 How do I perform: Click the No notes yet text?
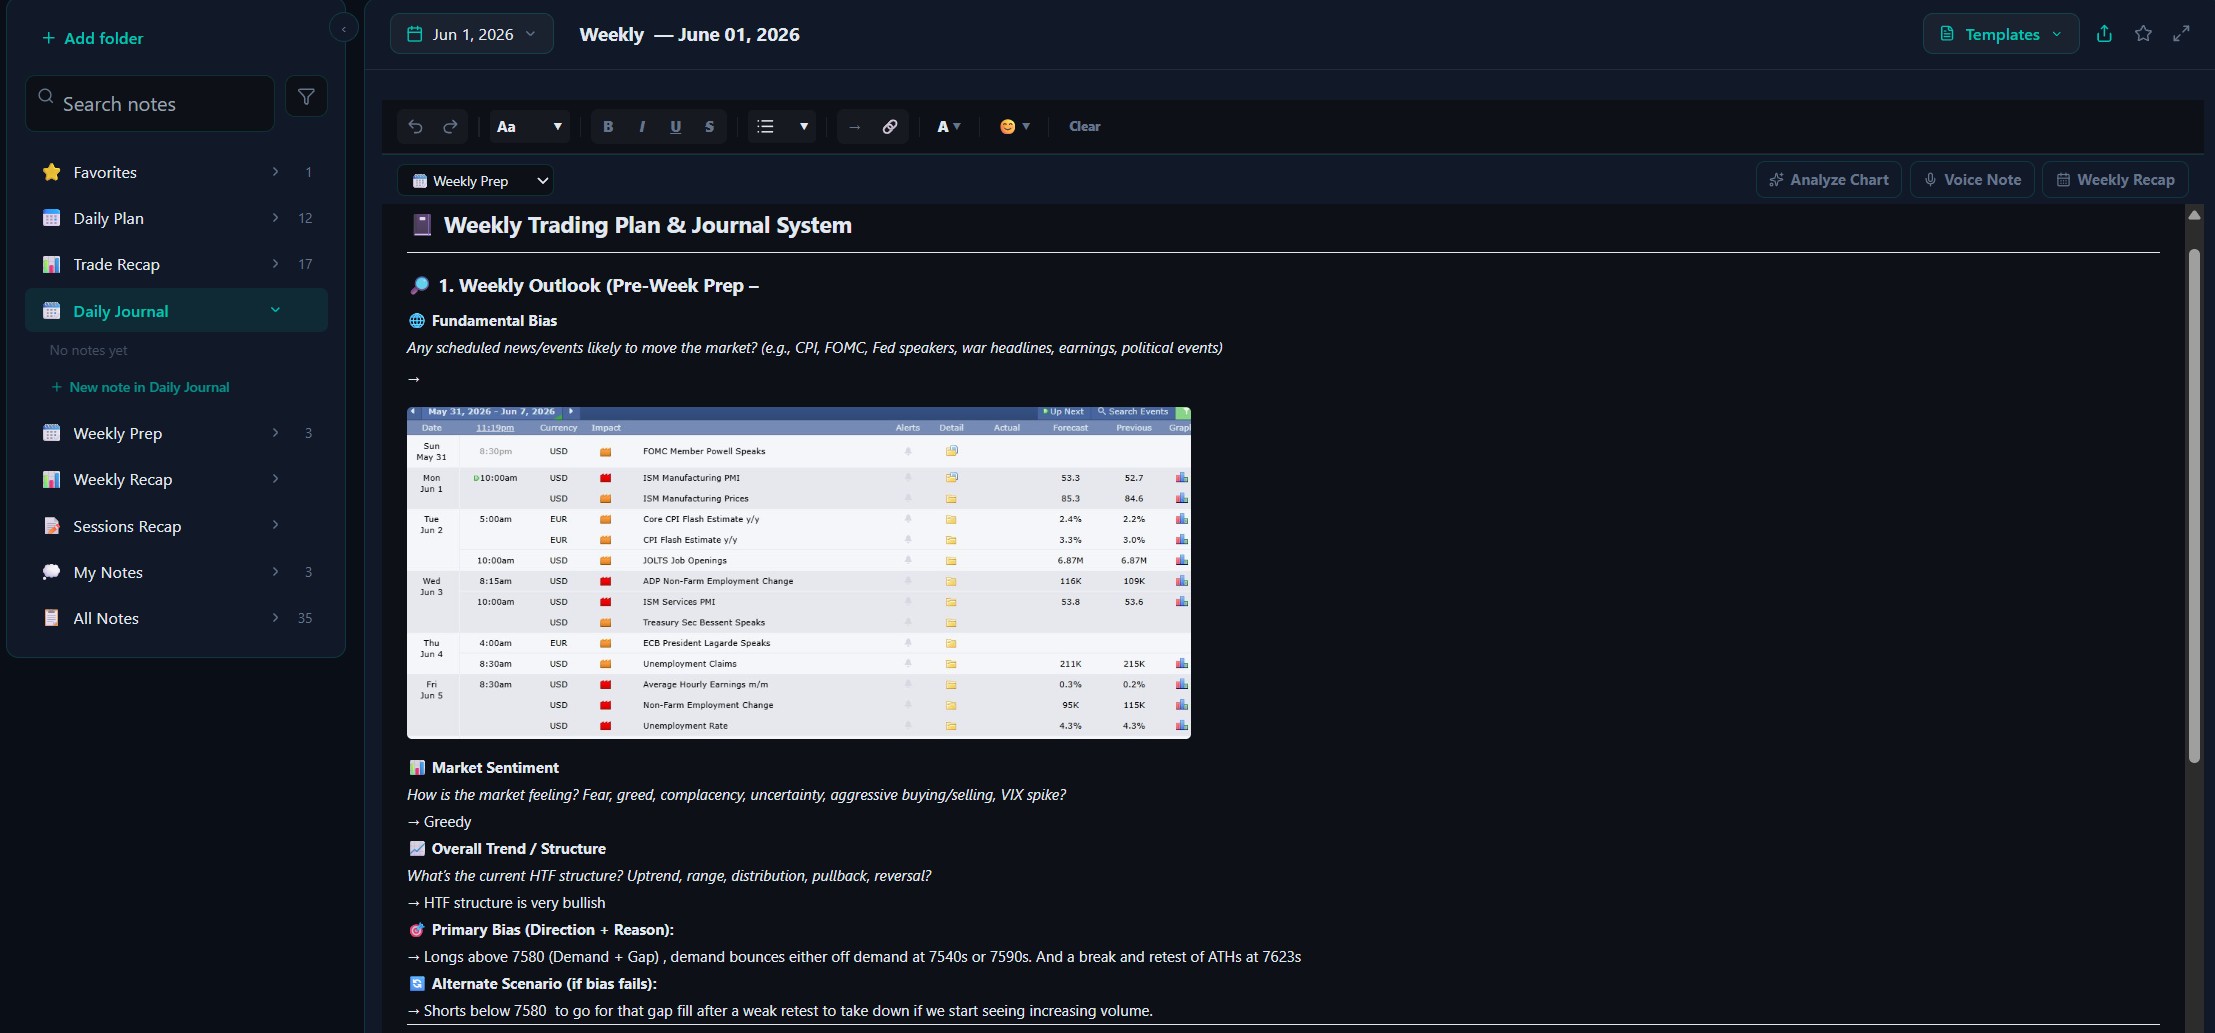pyautogui.click(x=89, y=350)
